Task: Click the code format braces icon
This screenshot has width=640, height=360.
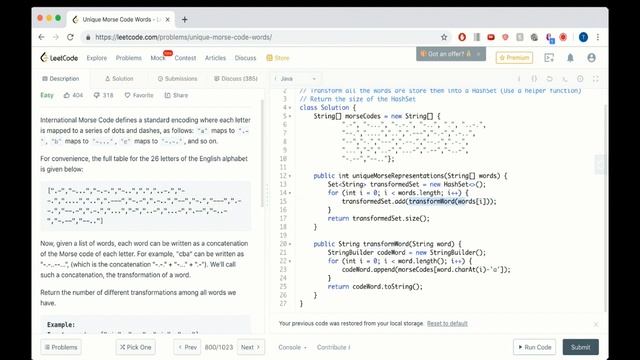Action: [x=534, y=78]
